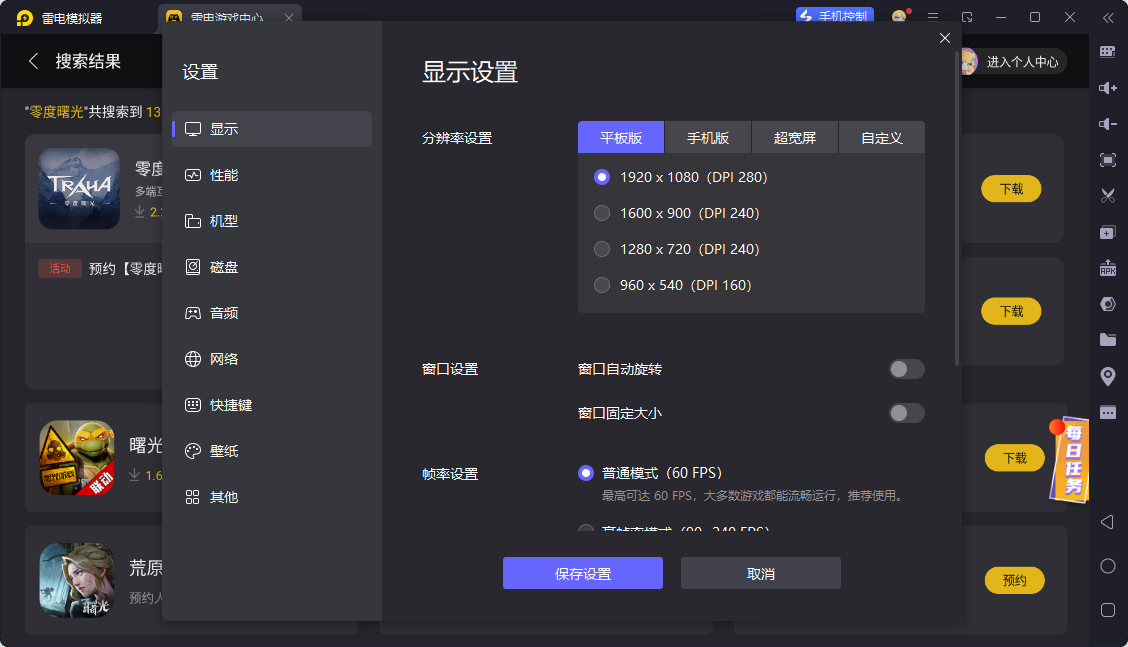Click the volume up icon
The width and height of the screenshot is (1128, 647).
tap(1108, 88)
